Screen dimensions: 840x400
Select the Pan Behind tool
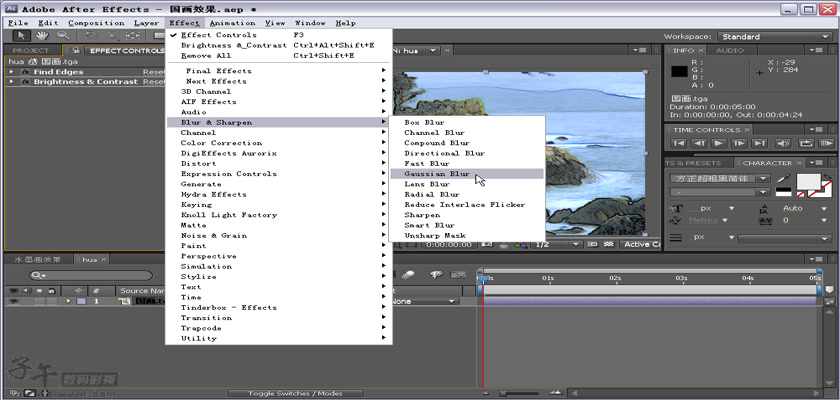click(132, 36)
